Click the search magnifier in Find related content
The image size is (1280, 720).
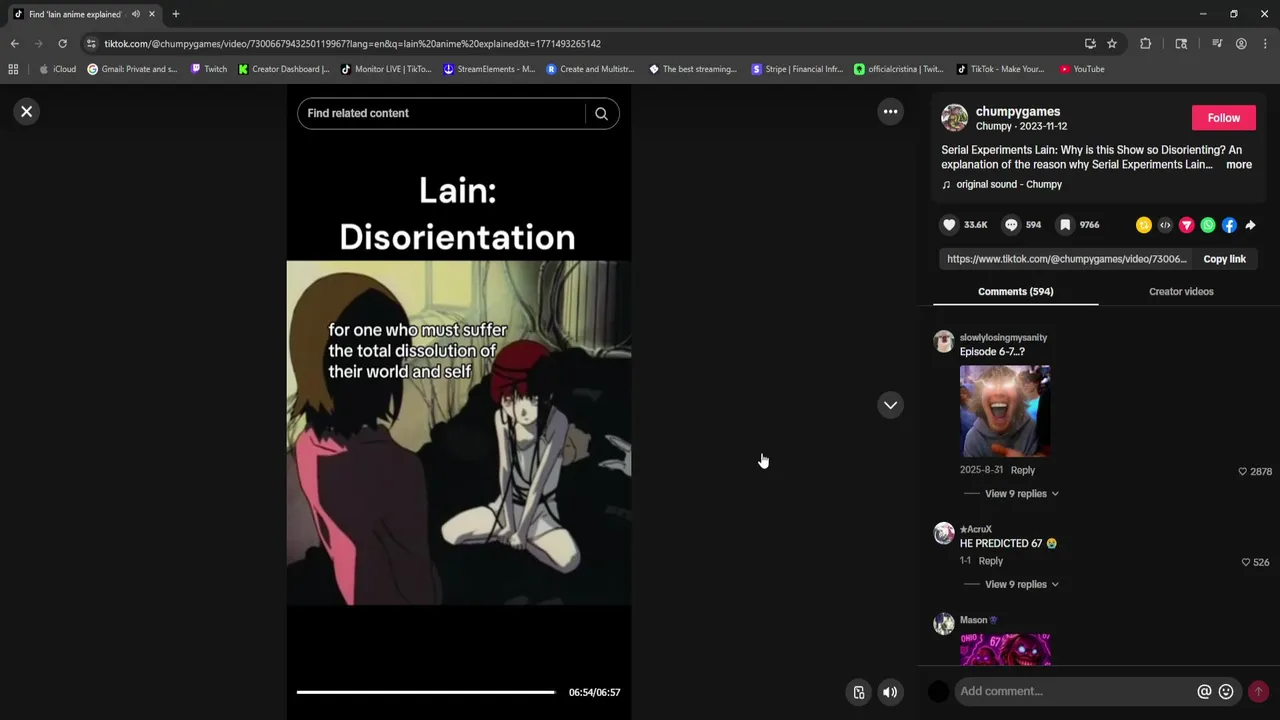point(601,113)
